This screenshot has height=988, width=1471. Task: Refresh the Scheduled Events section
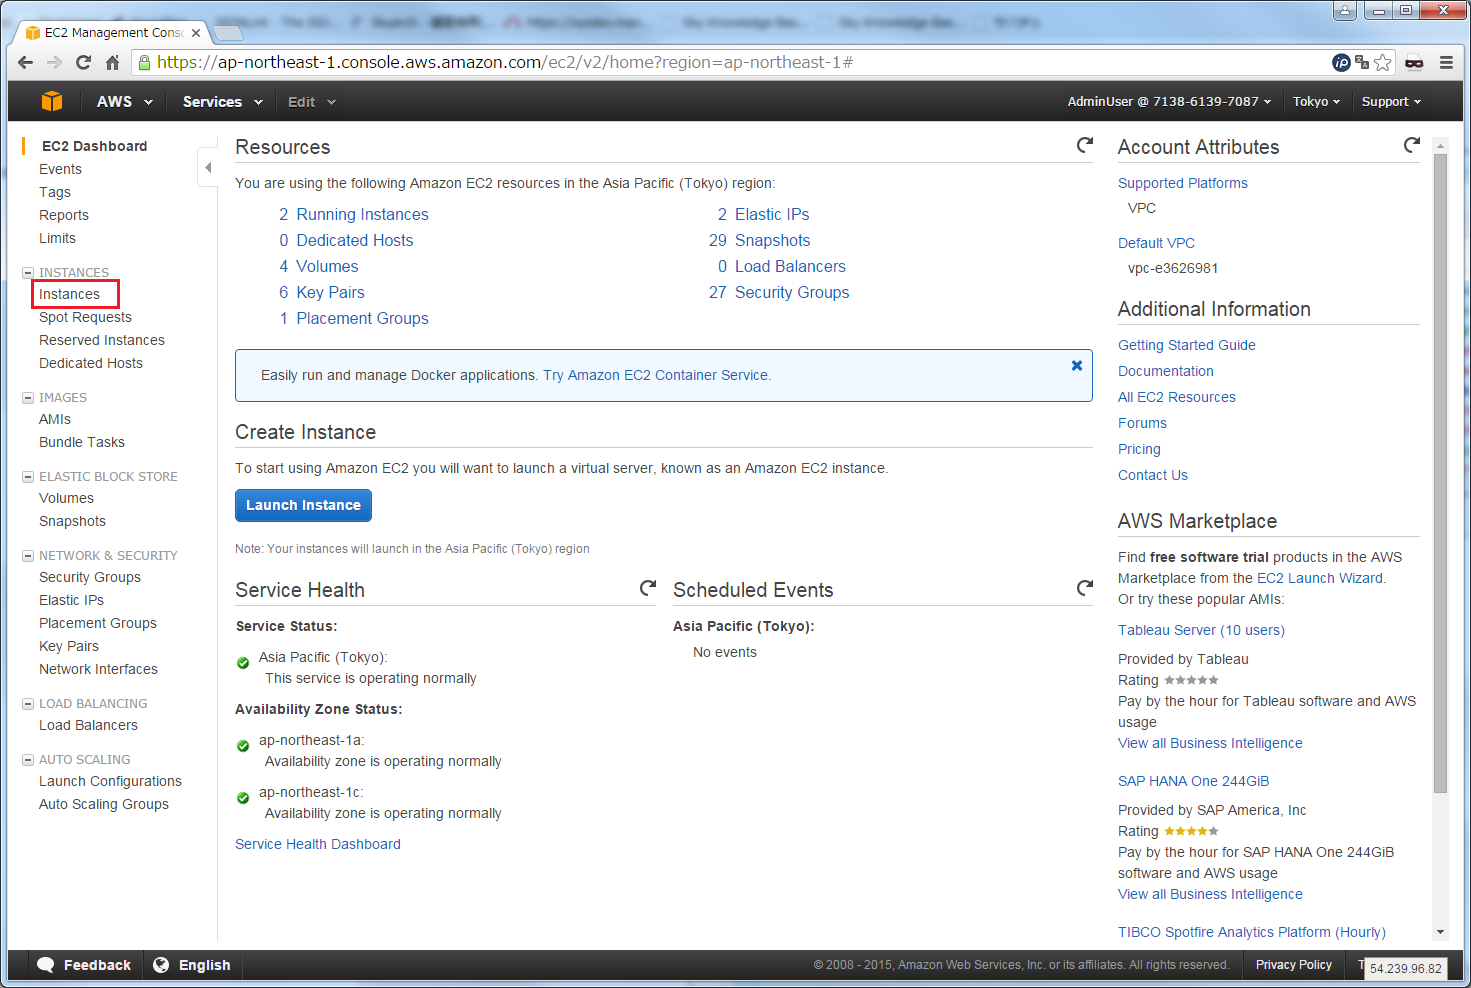pyautogui.click(x=1084, y=588)
